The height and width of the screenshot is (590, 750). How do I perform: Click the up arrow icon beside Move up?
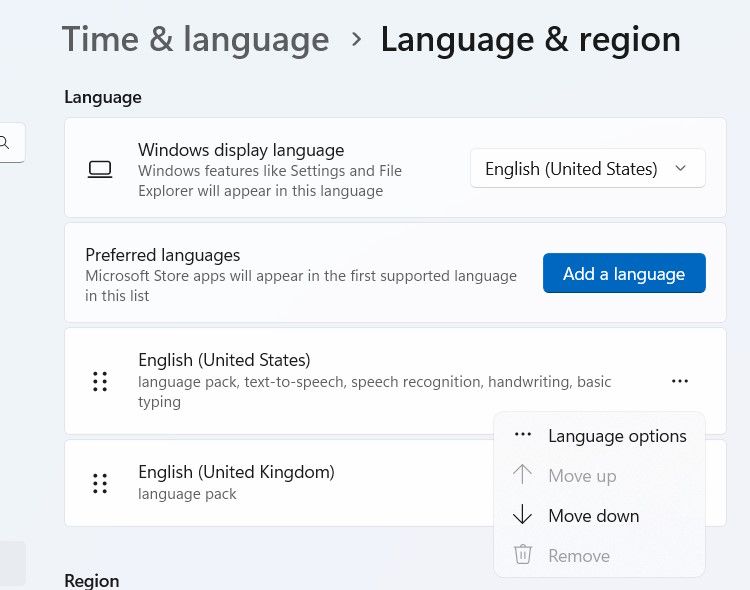(522, 475)
